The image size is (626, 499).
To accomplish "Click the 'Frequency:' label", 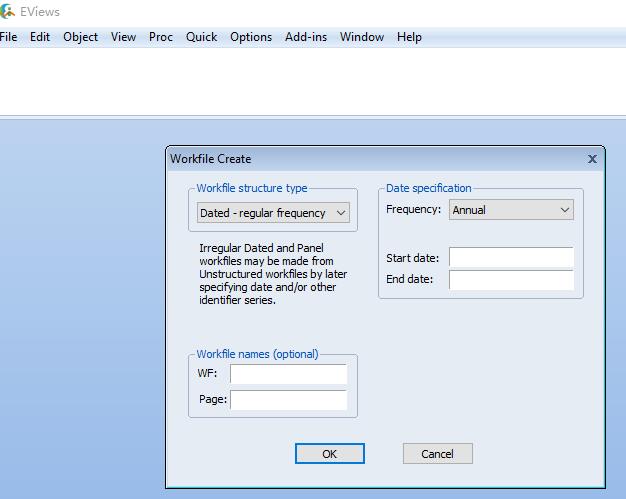I will 413,210.
